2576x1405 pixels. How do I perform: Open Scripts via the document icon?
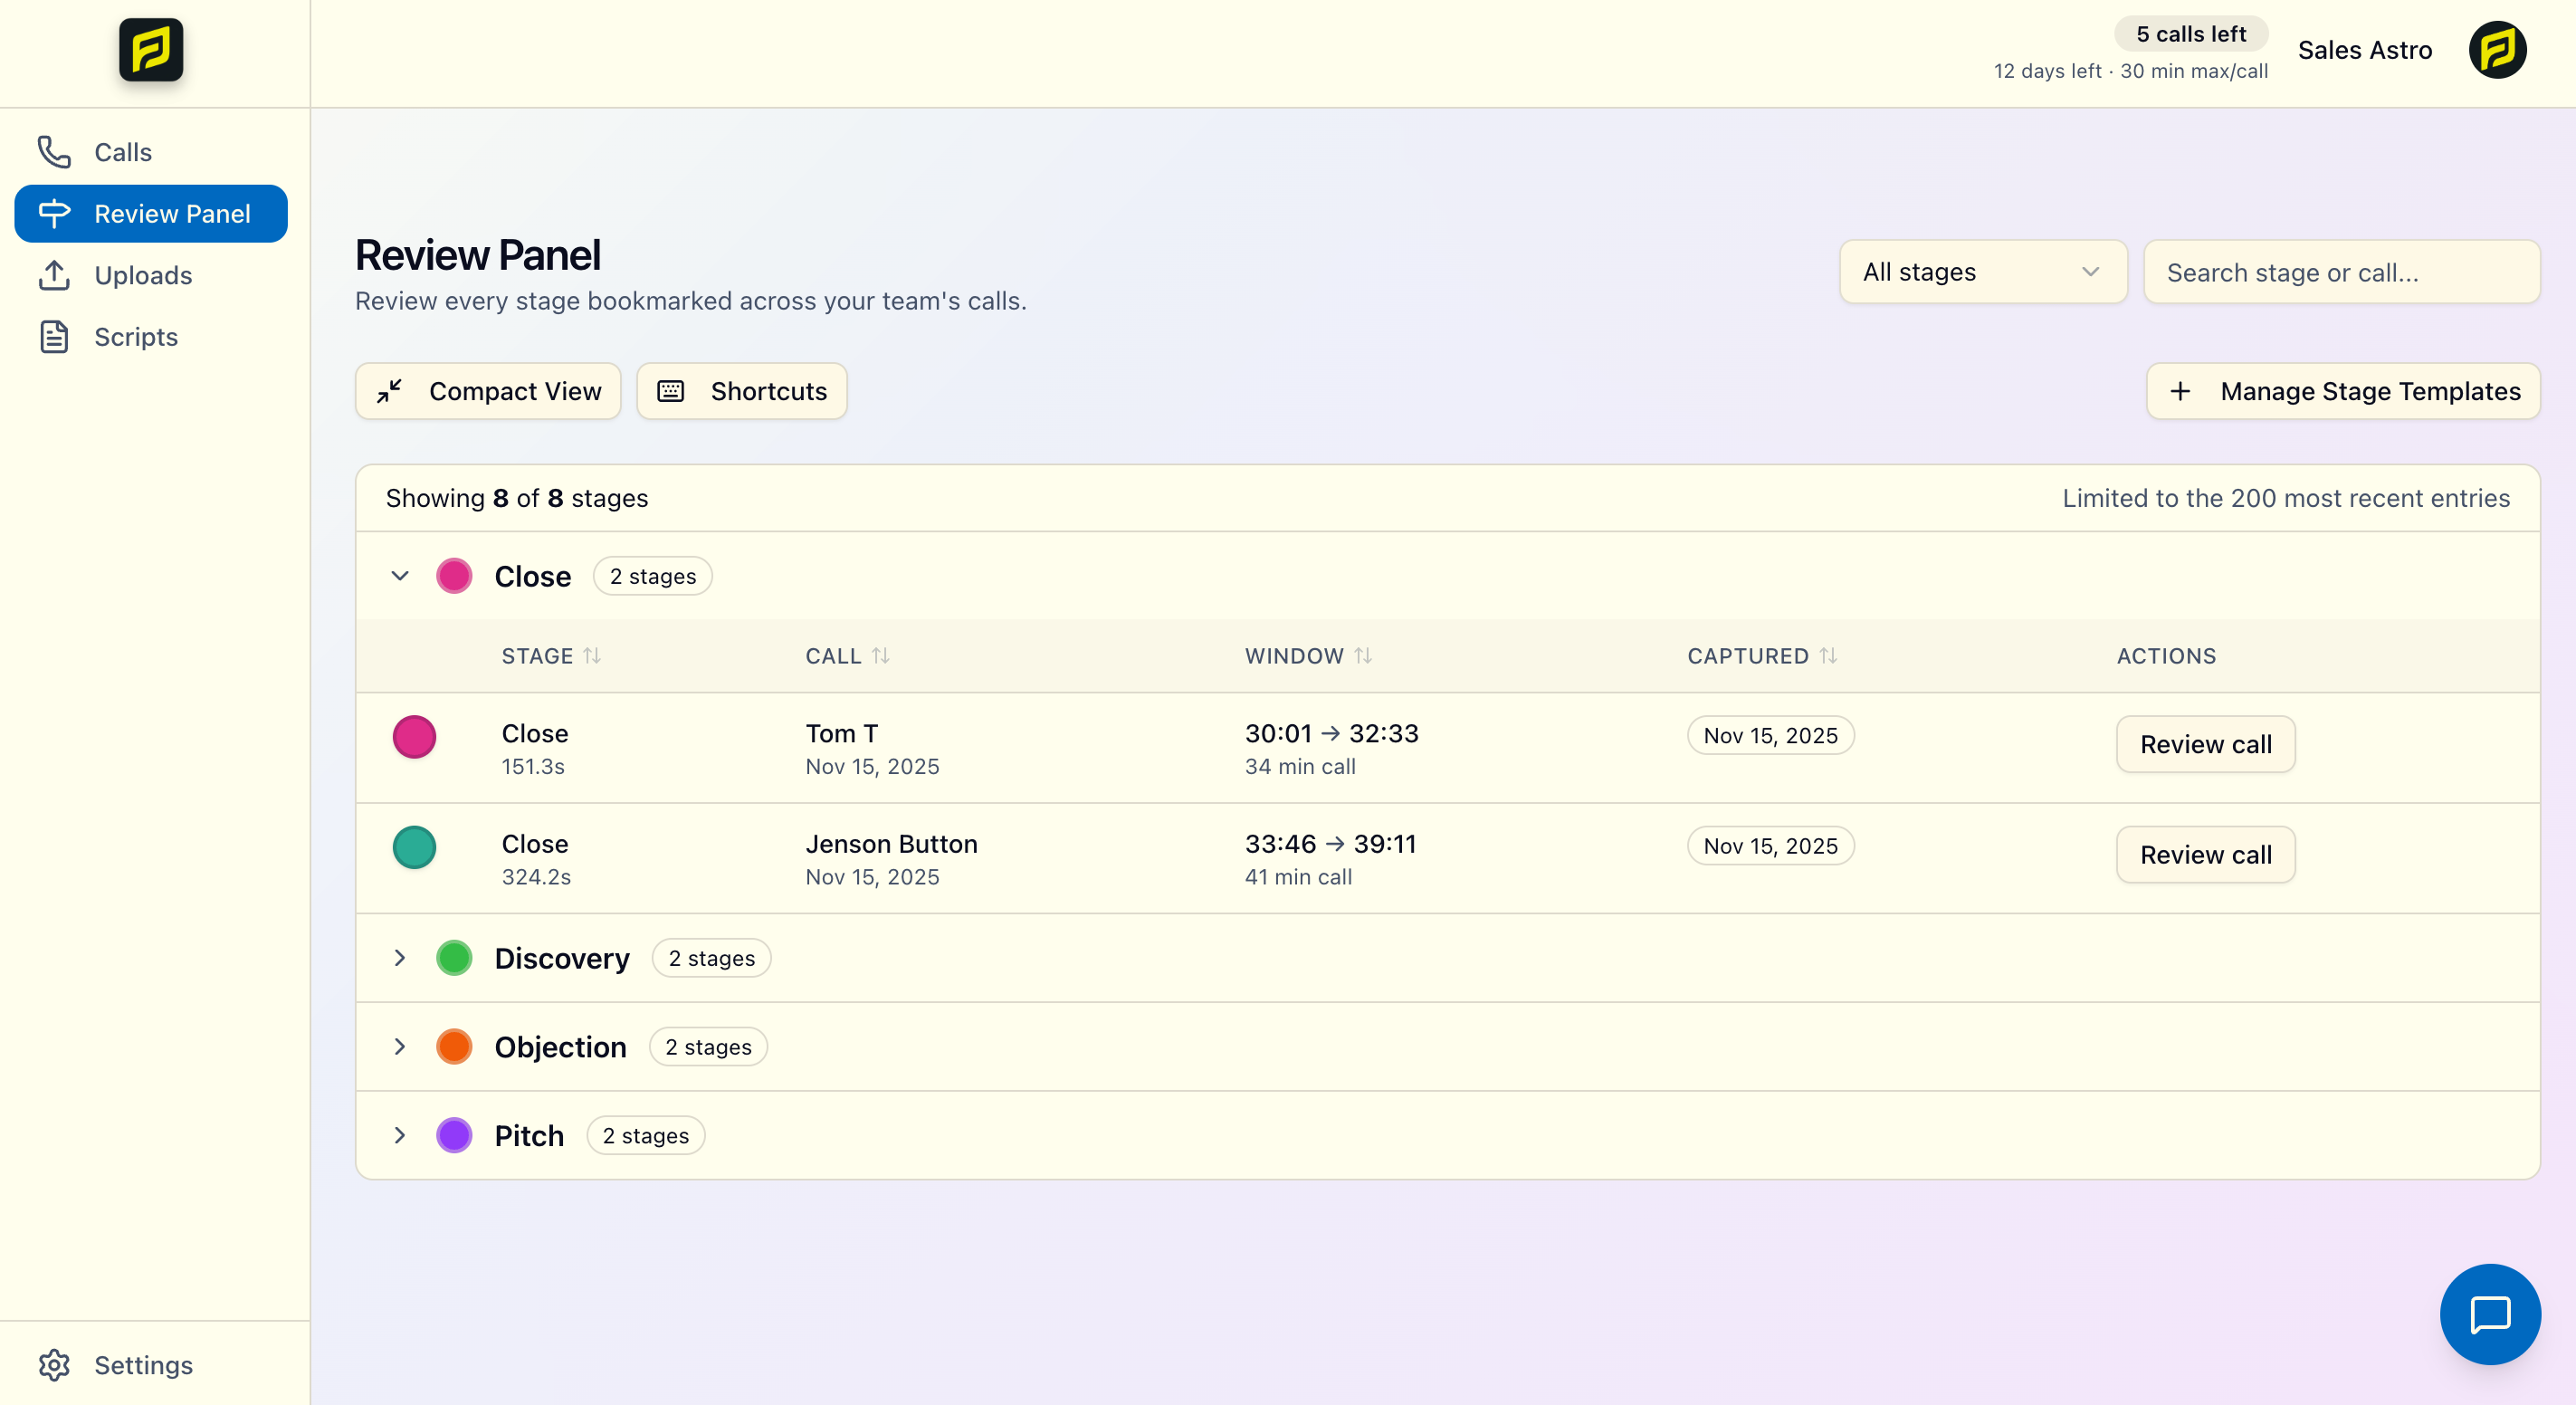pyautogui.click(x=53, y=337)
